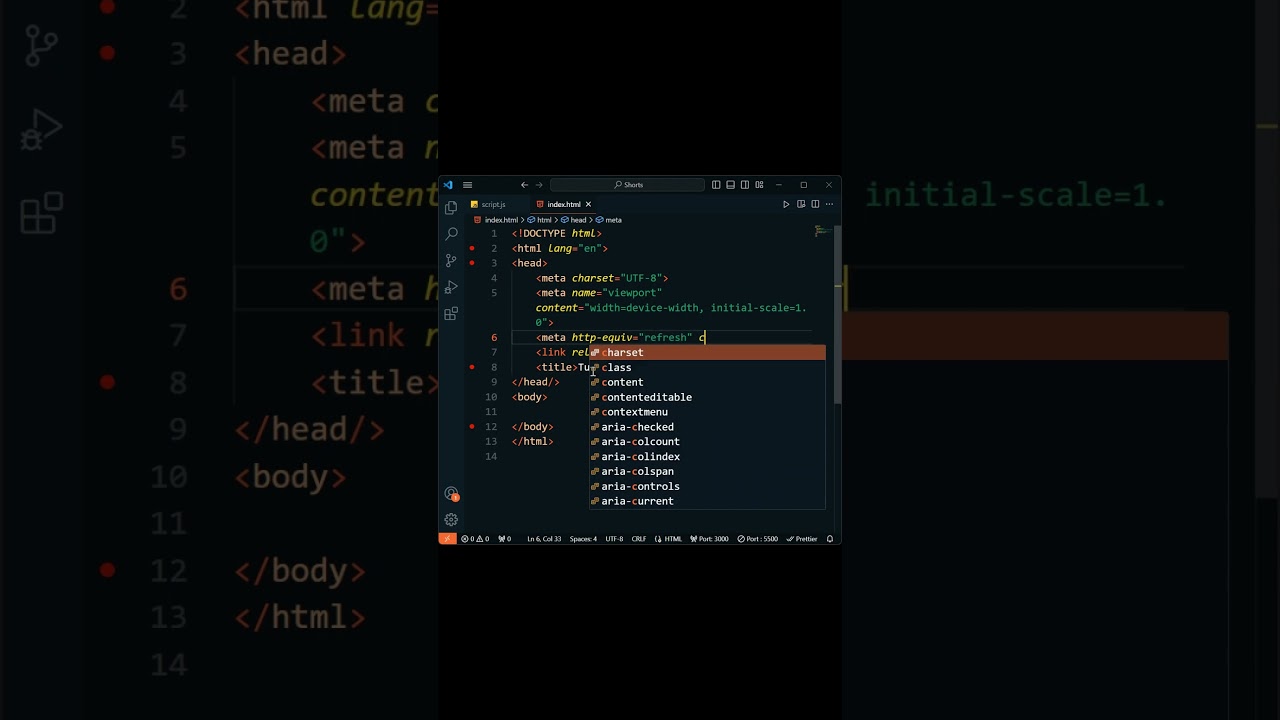Select the class suggestion
This screenshot has width=1280, height=720.
pos(707,367)
